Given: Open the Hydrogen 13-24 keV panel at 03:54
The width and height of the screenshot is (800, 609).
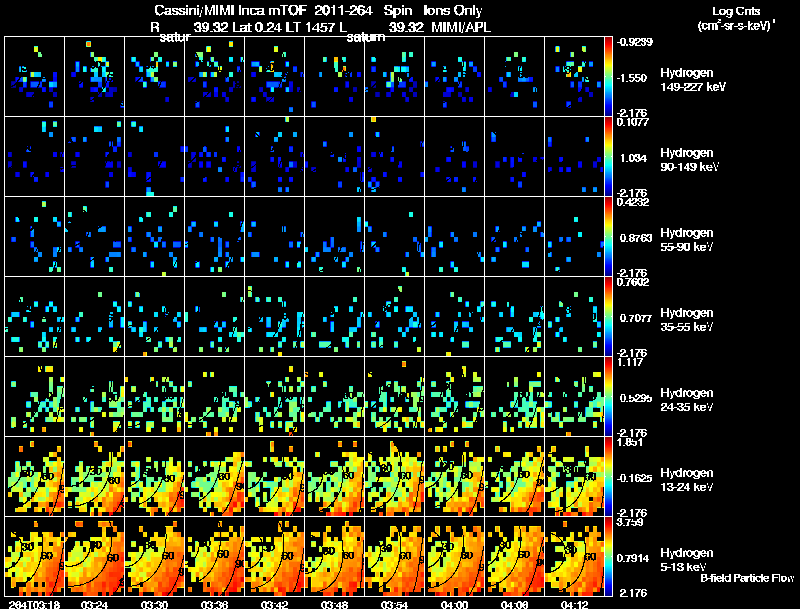Looking at the screenshot, I should click(x=394, y=477).
